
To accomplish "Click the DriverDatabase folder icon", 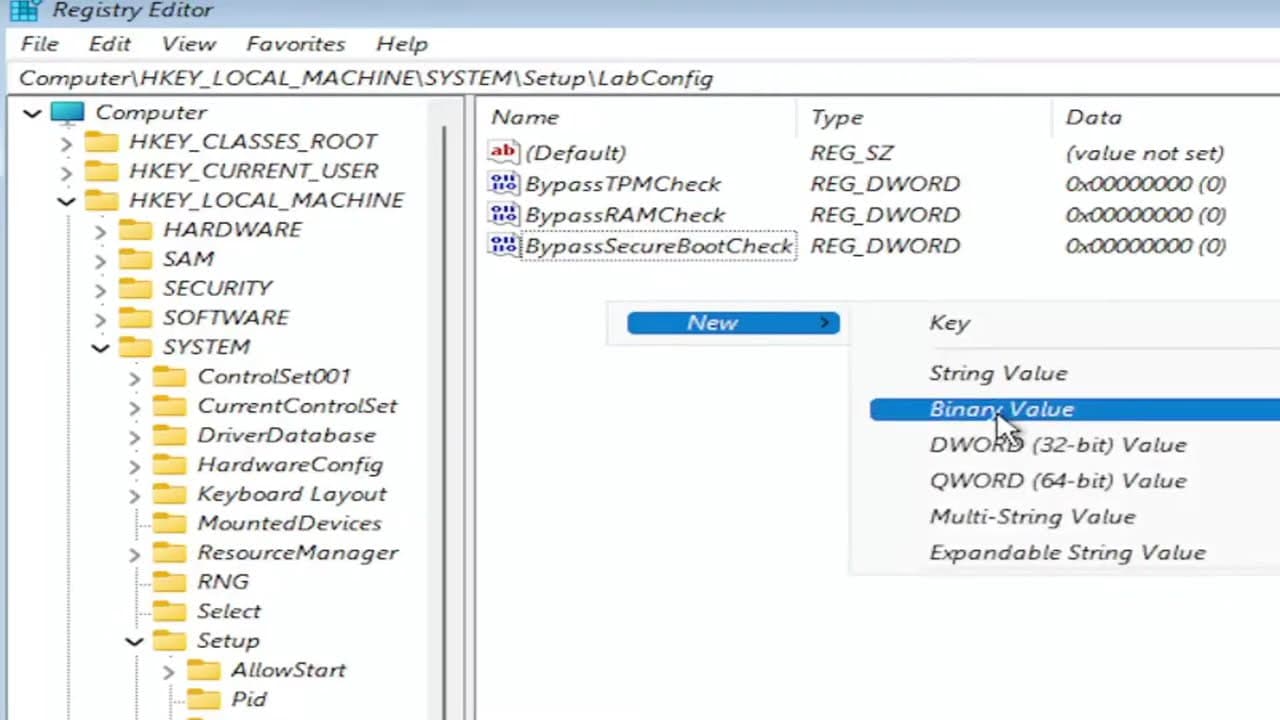I will [x=170, y=436].
